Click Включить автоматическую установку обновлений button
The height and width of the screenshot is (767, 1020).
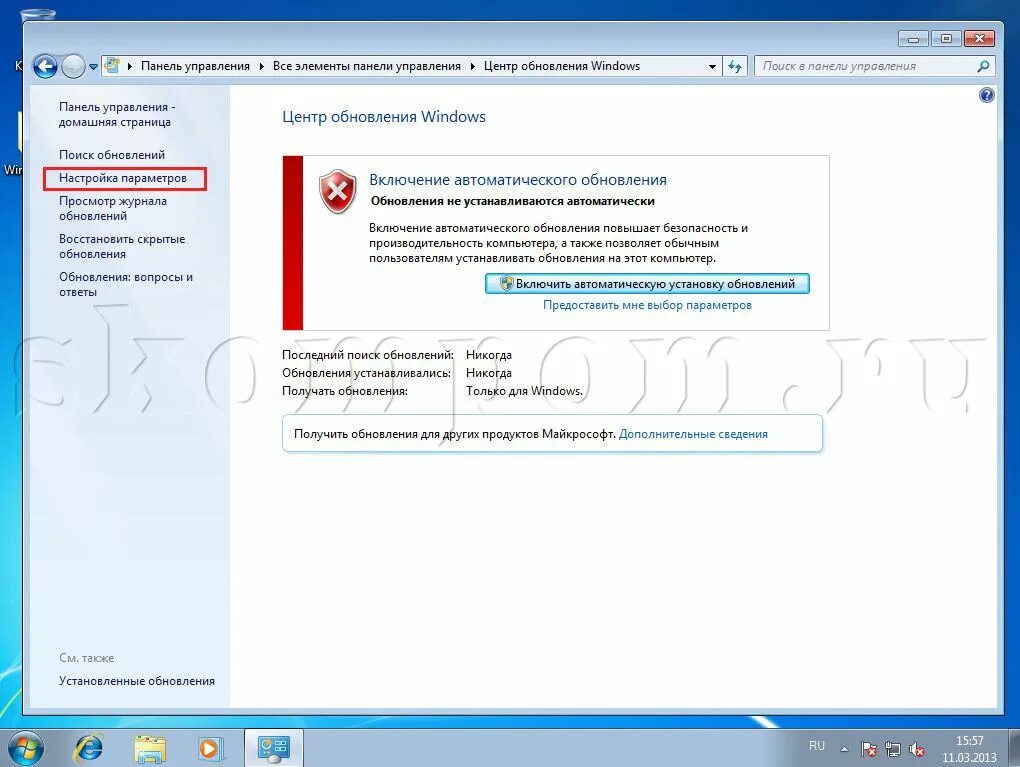[x=647, y=284]
